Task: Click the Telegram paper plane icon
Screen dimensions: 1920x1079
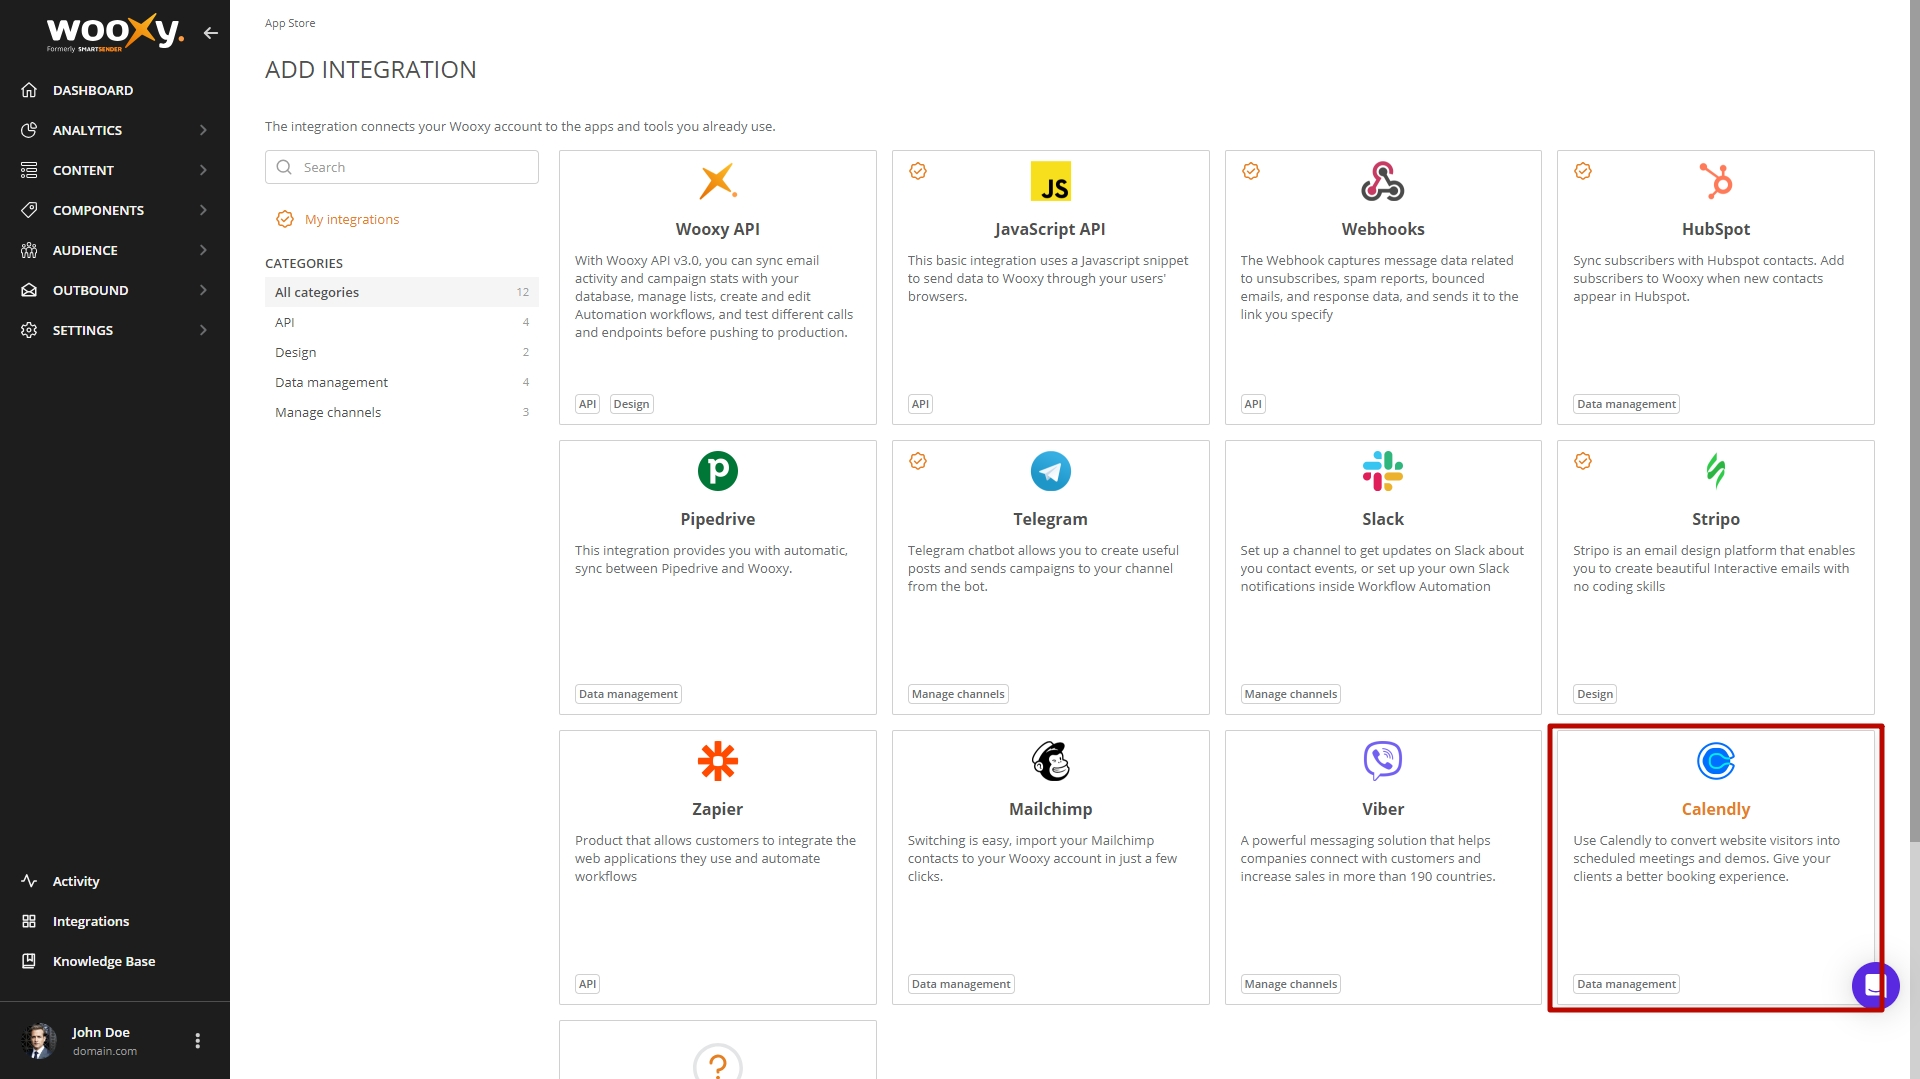Action: [1050, 471]
